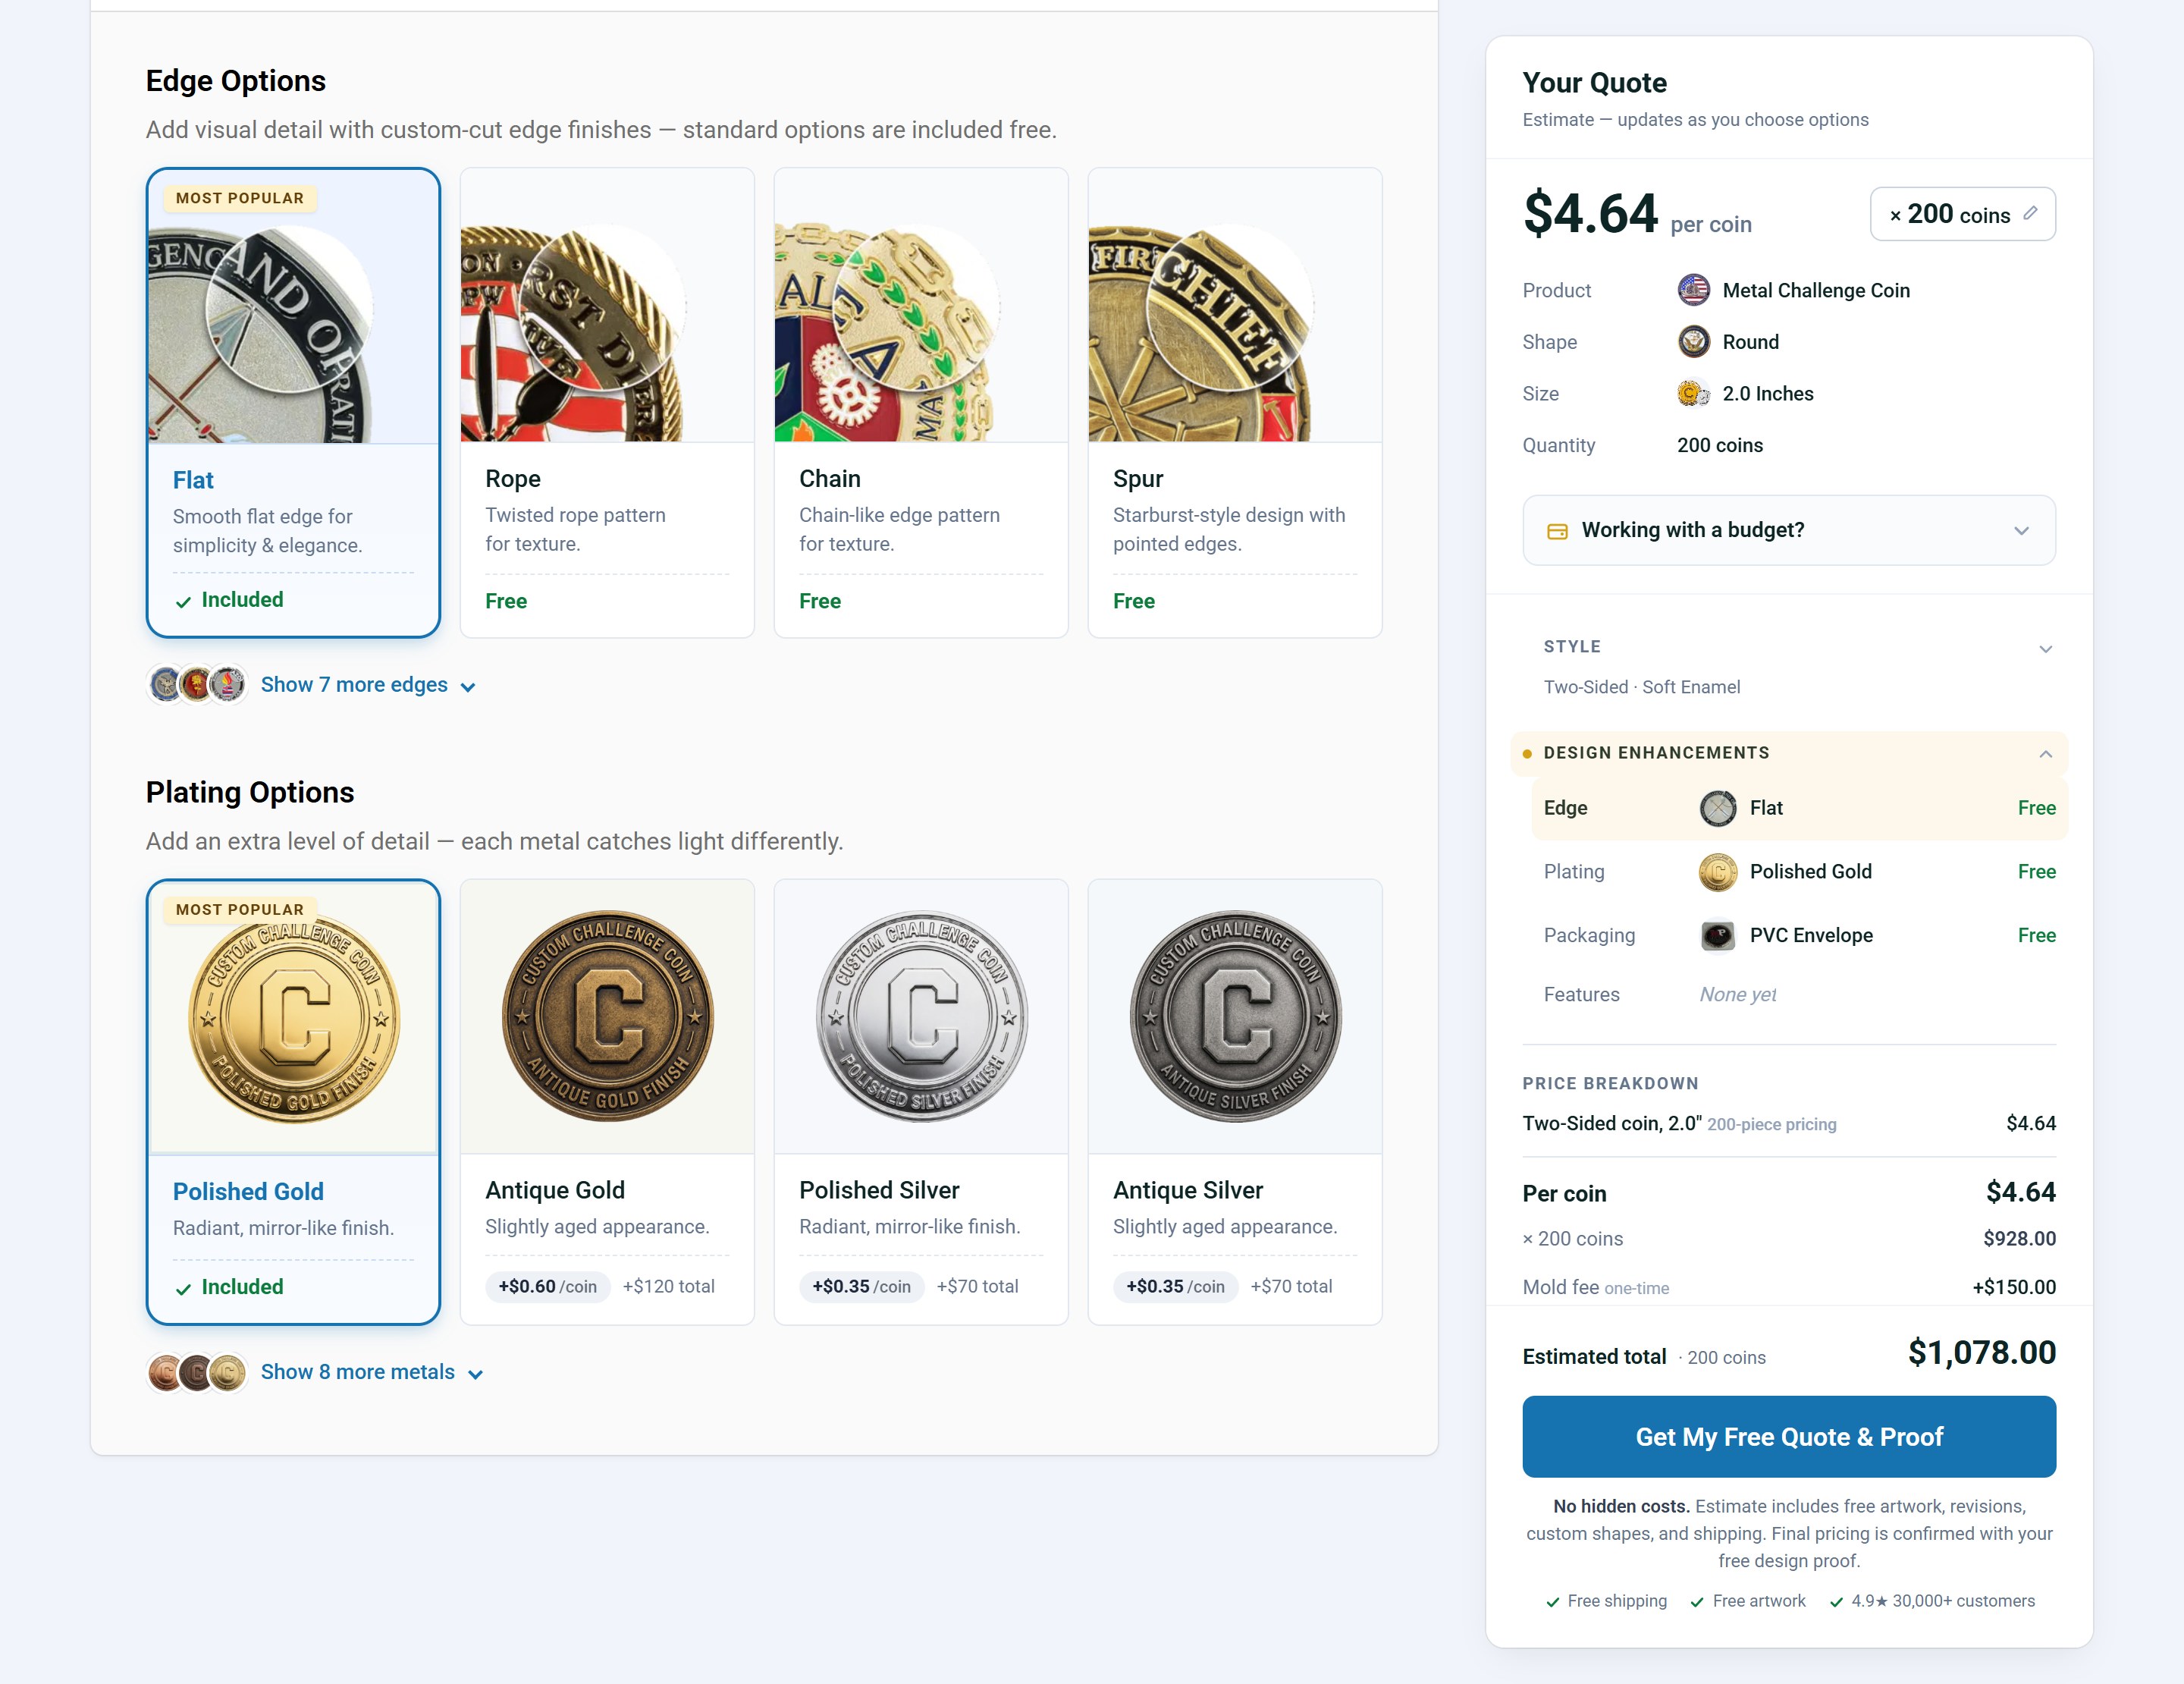The height and width of the screenshot is (1684, 2184).
Task: Open the Packaging row in Design Enhancements
Action: pyautogui.click(x=1799, y=936)
